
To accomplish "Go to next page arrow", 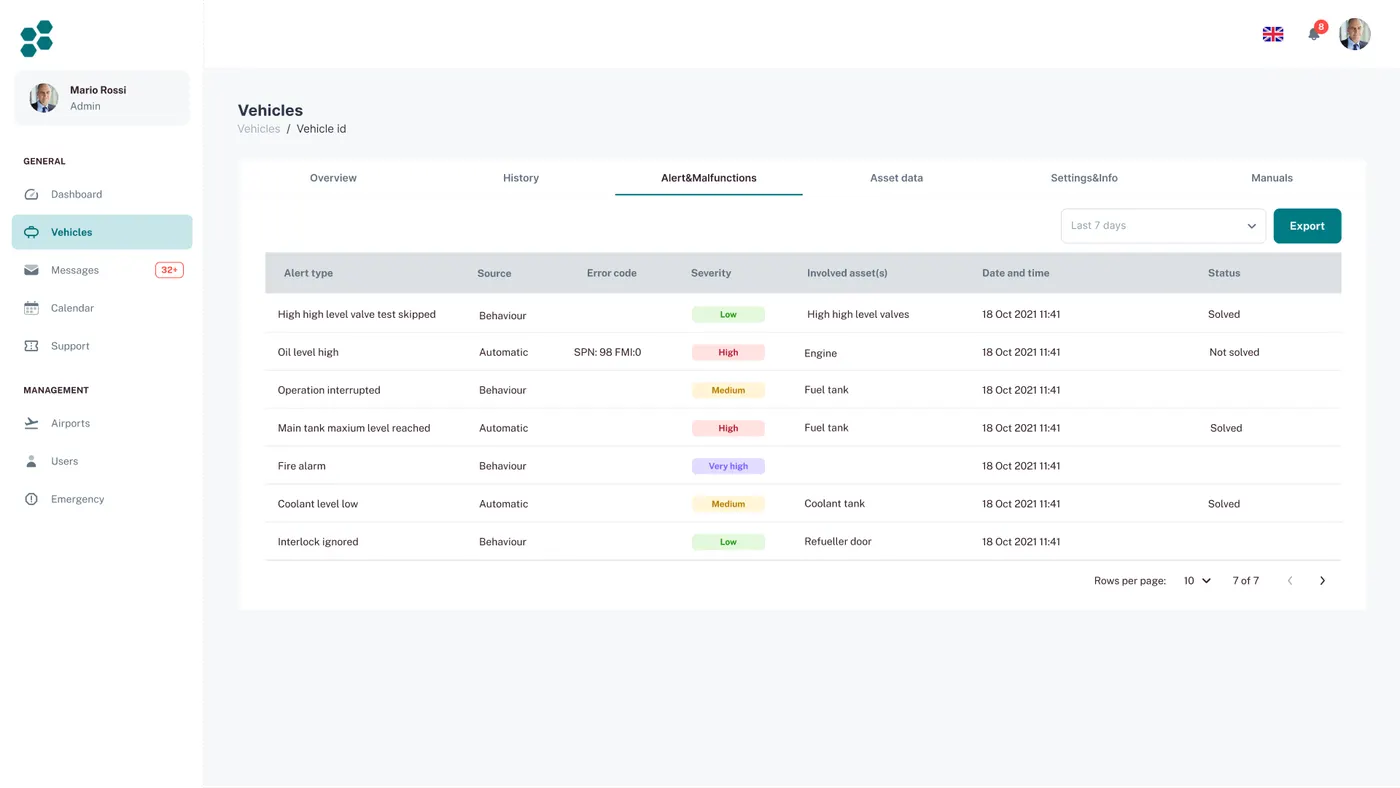I will point(1322,581).
